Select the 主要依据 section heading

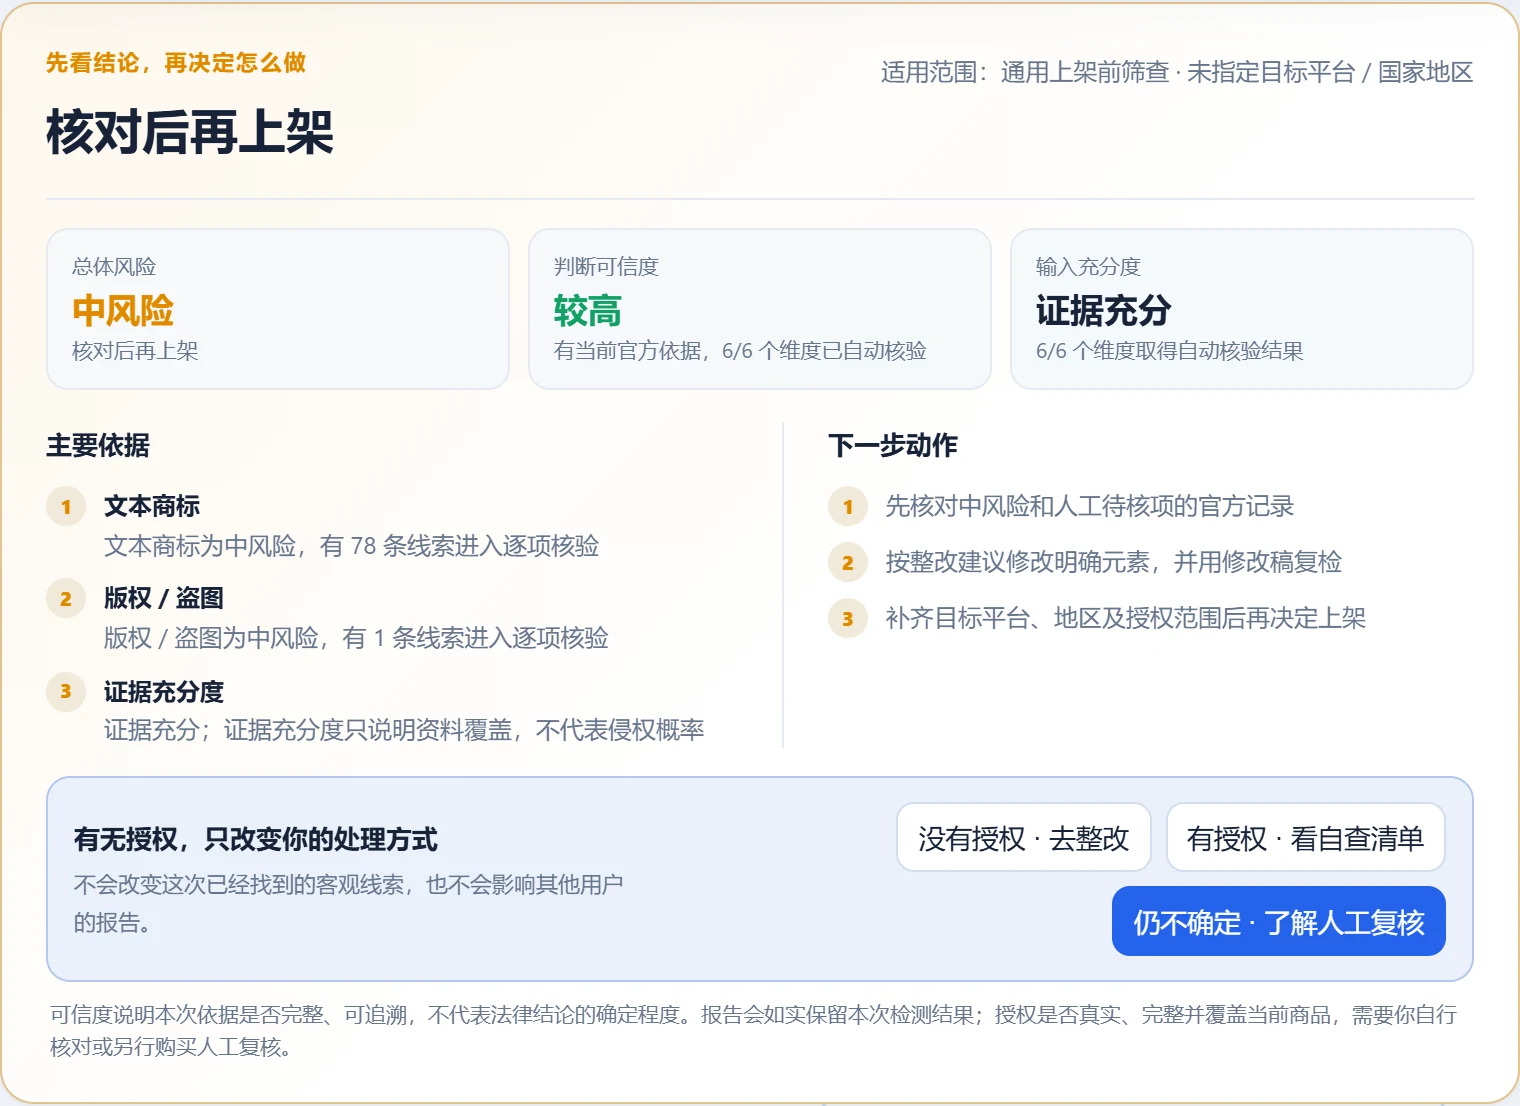[x=98, y=445]
